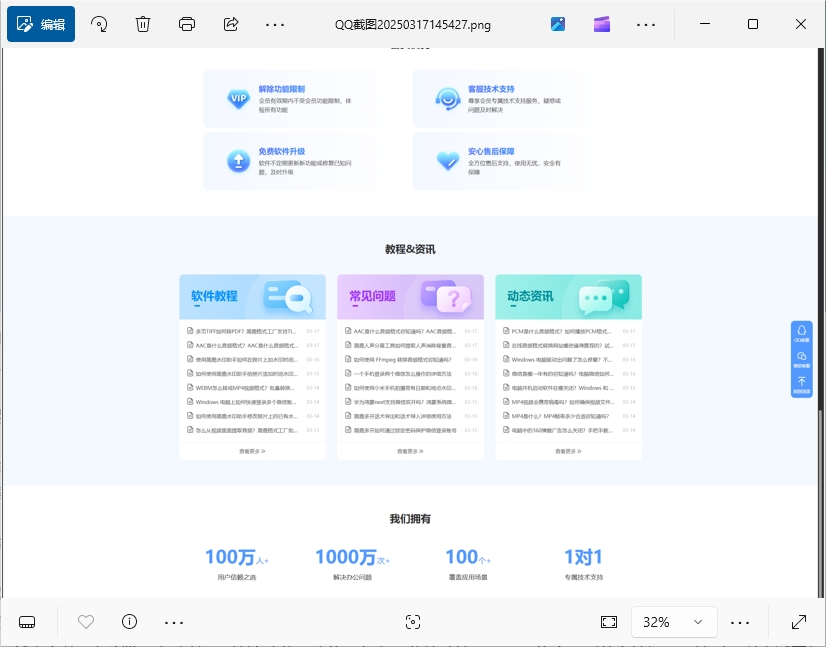Toggle fit image to window

(x=609, y=622)
